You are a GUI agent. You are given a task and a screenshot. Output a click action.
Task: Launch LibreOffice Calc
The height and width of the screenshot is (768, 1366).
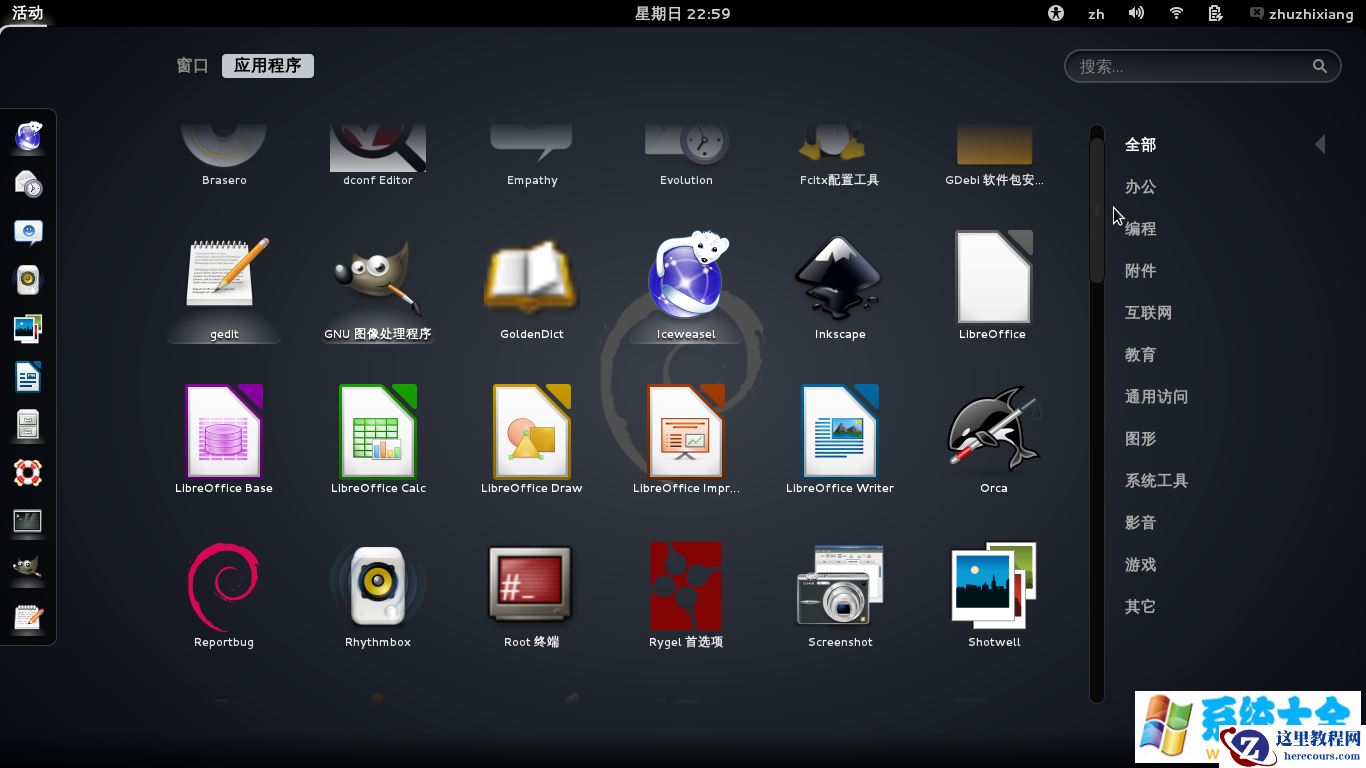pyautogui.click(x=378, y=440)
